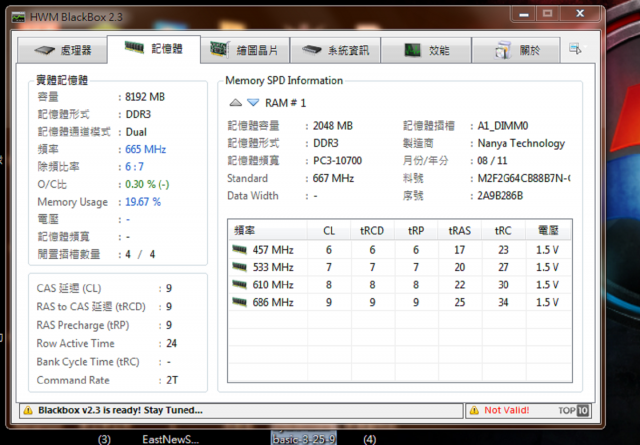Click the M2F2G64CB88B7N part number

click(524, 178)
